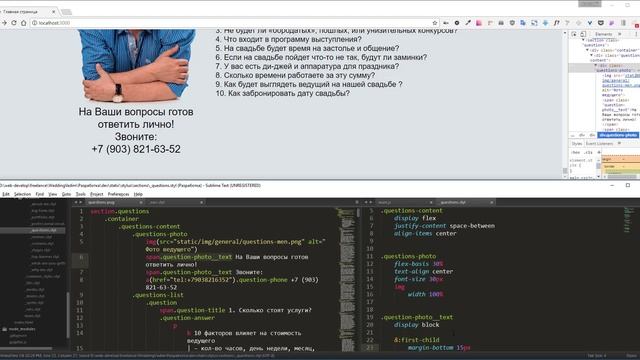Close the _questions.styl tab in right pane
This screenshot has width=640, height=360.
coord(491,202)
